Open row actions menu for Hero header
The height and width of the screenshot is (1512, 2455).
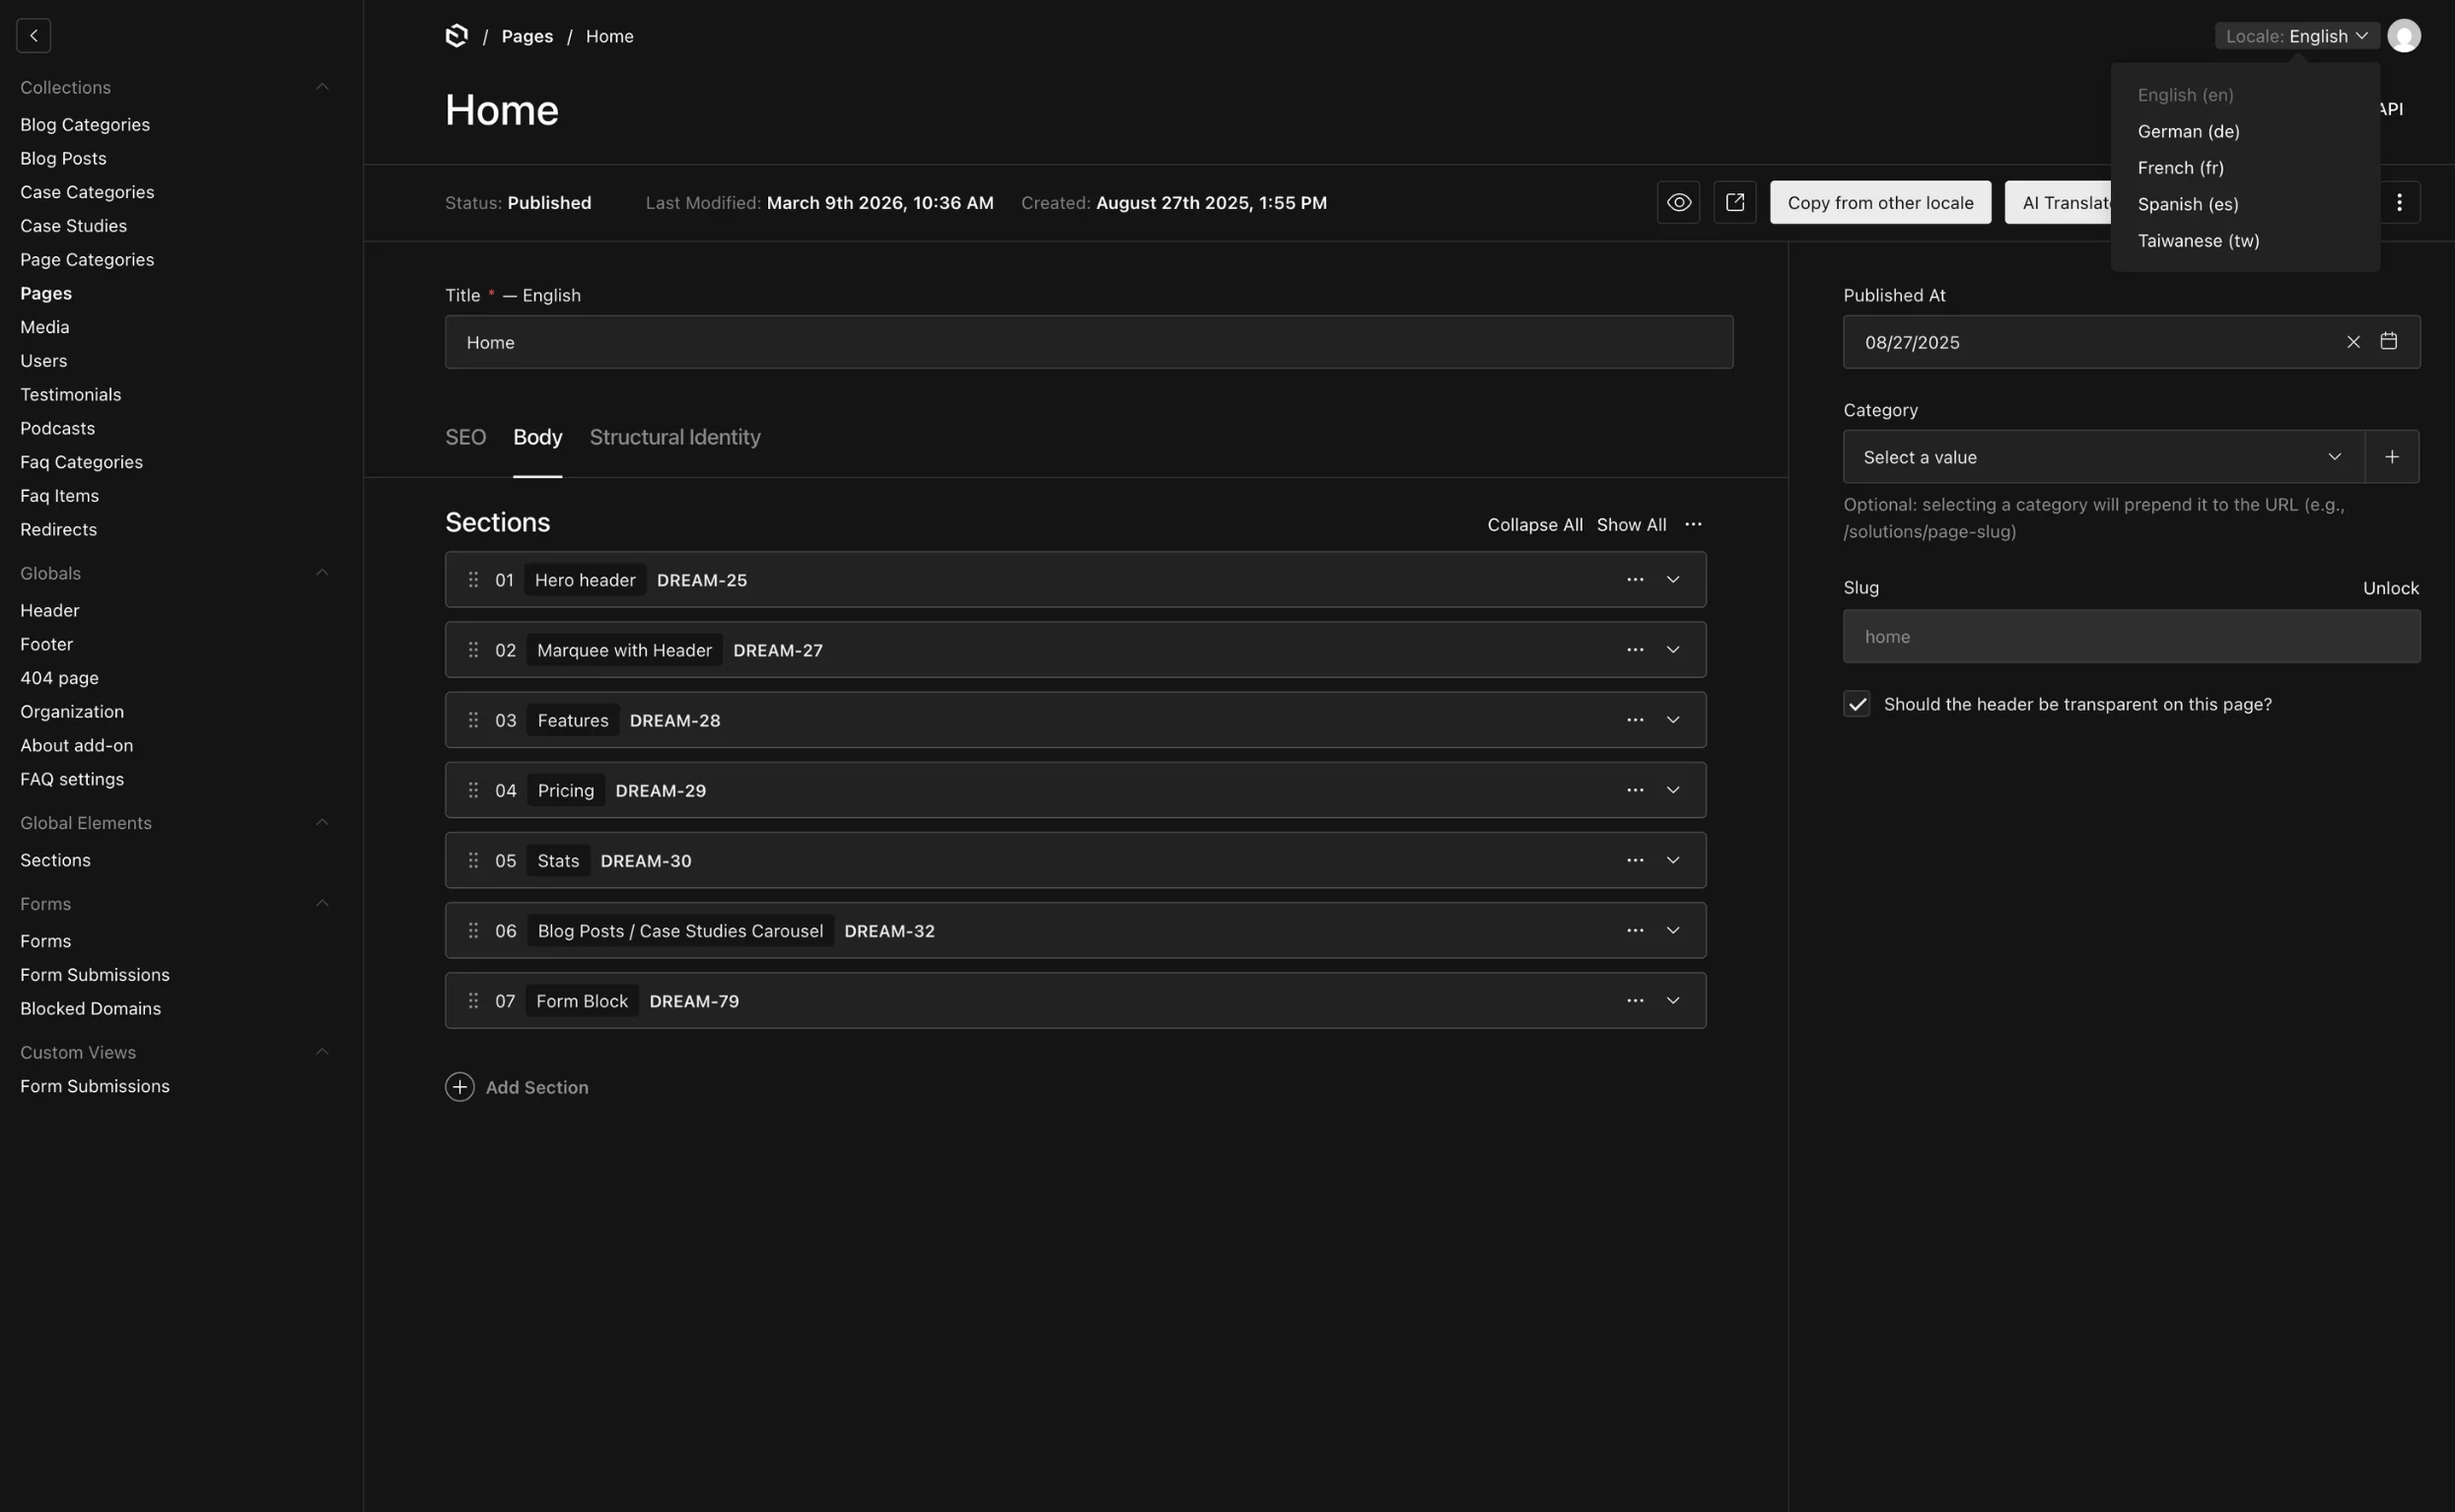tap(1634, 580)
